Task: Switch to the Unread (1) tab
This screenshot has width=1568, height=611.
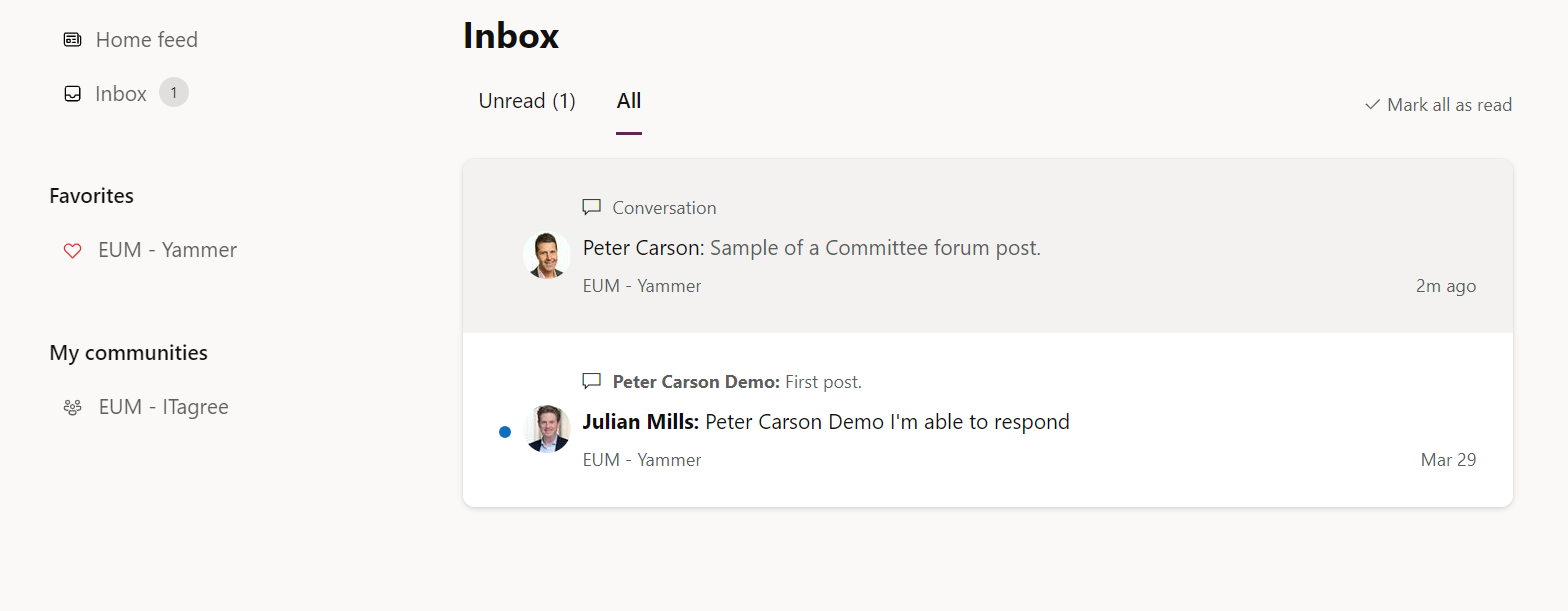Action: tap(527, 101)
